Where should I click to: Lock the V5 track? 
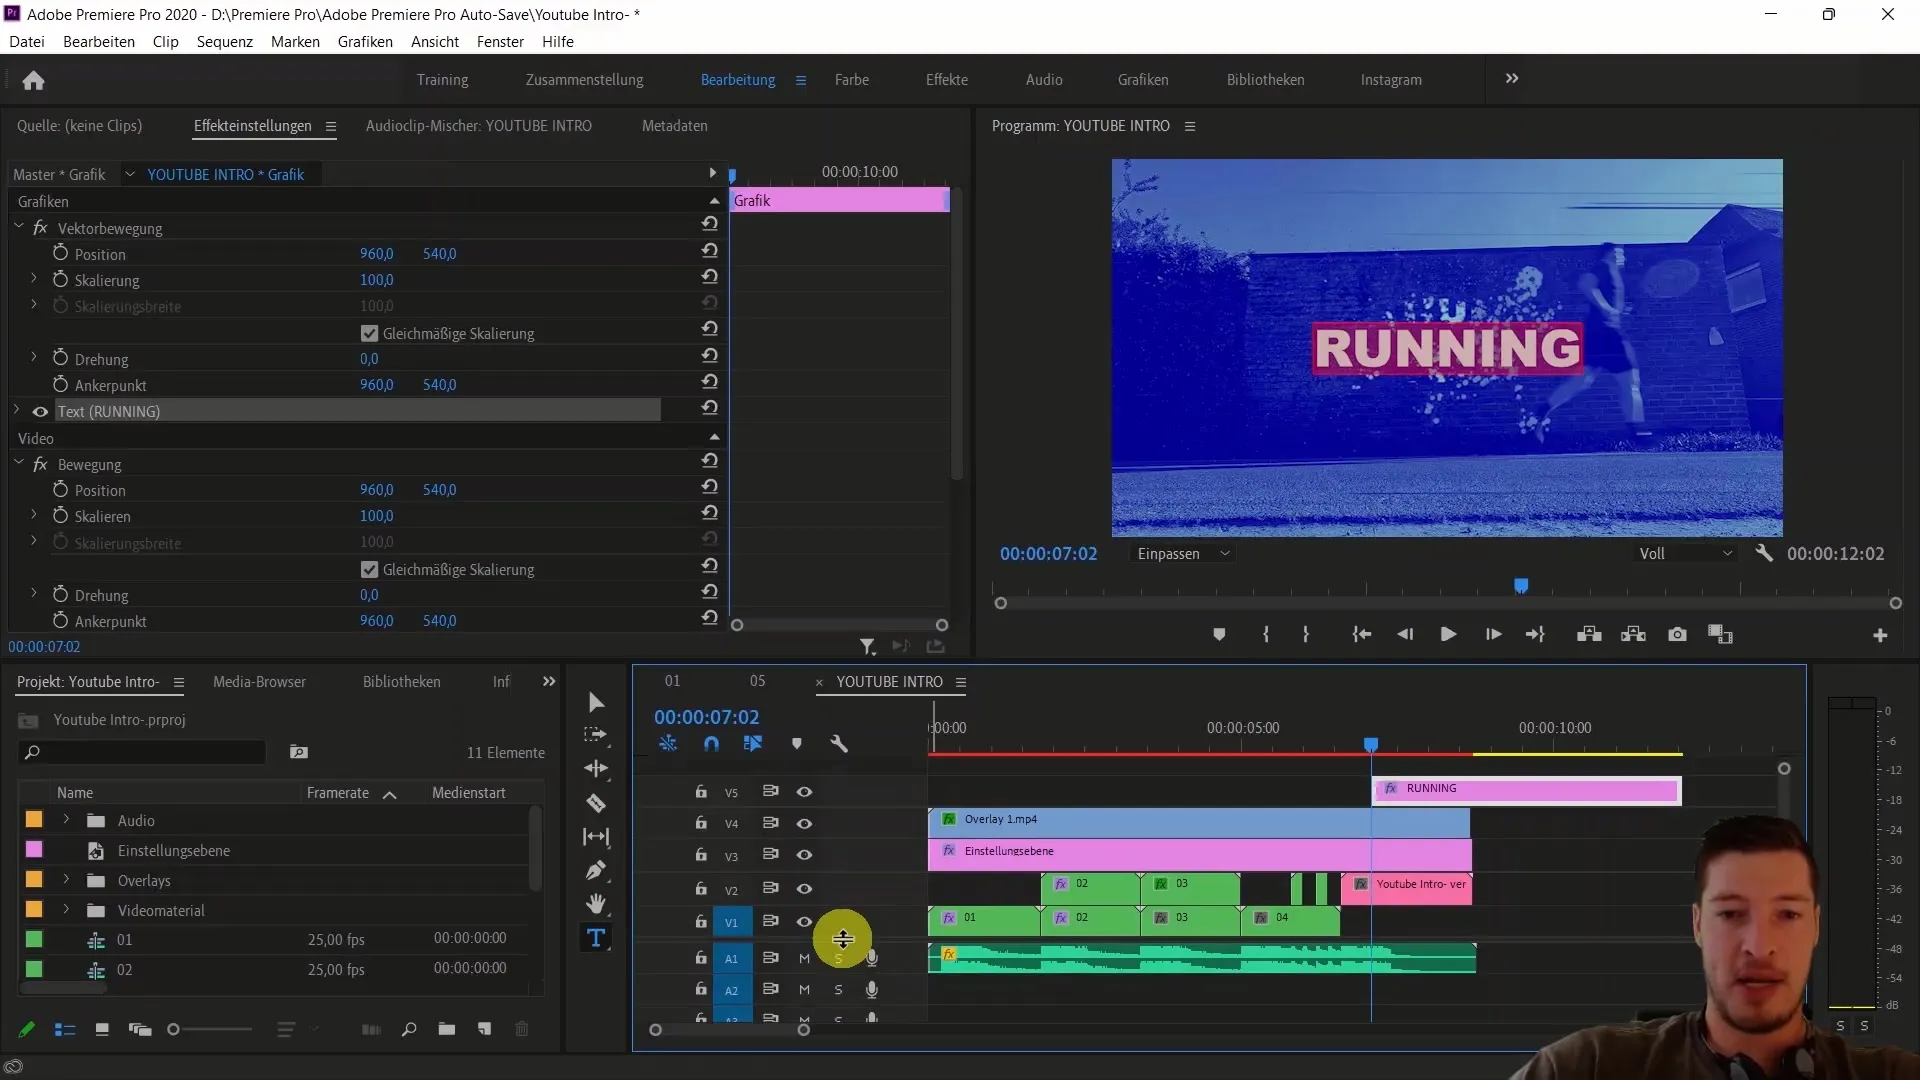tap(701, 791)
